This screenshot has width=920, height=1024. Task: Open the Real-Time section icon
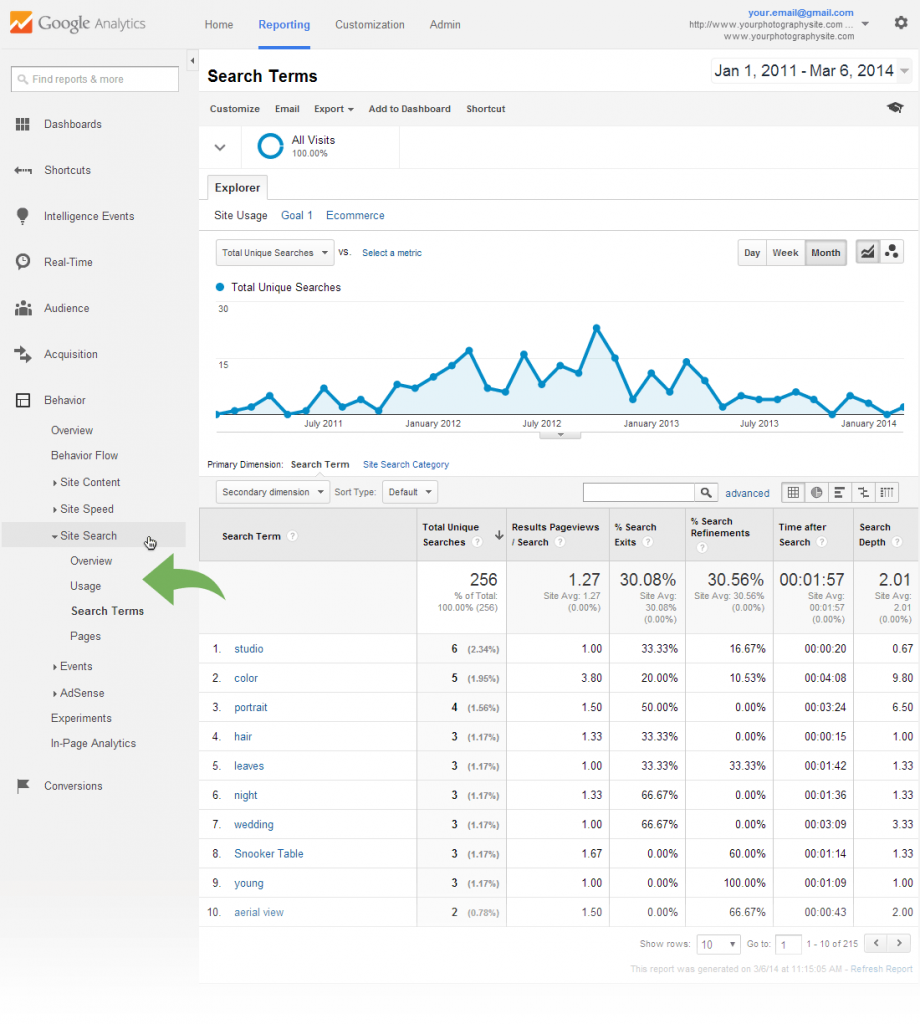coord(22,262)
